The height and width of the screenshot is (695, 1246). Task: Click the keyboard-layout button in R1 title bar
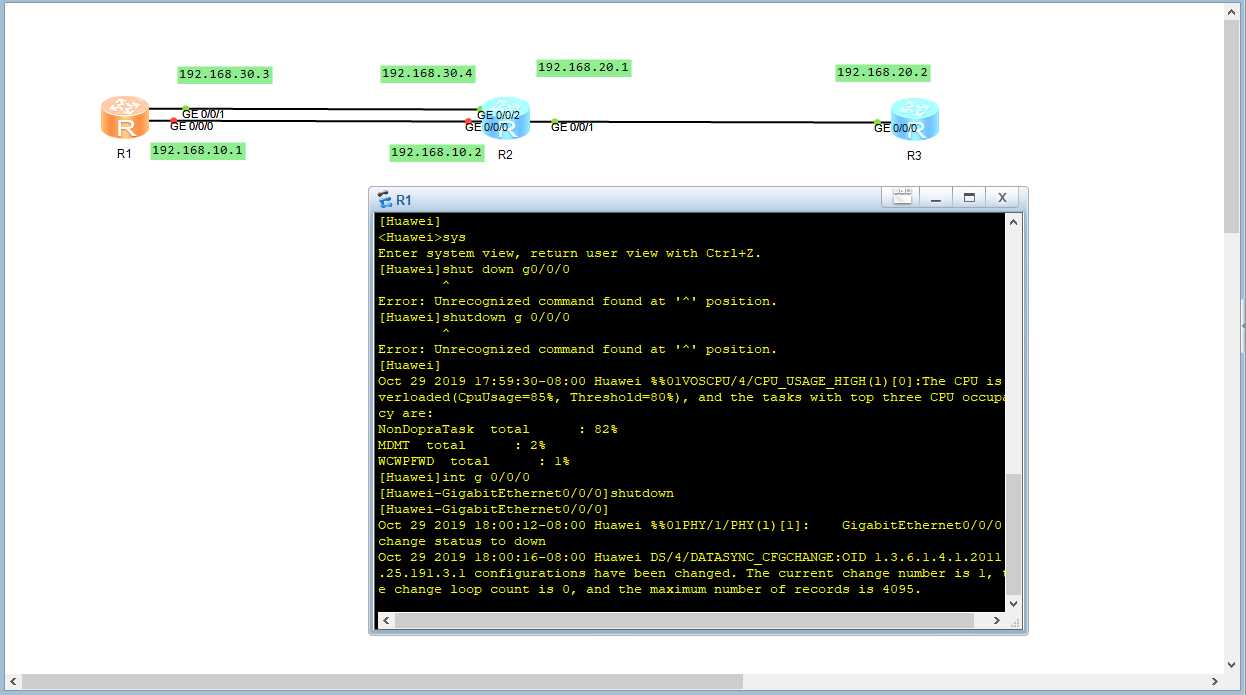tap(901, 198)
